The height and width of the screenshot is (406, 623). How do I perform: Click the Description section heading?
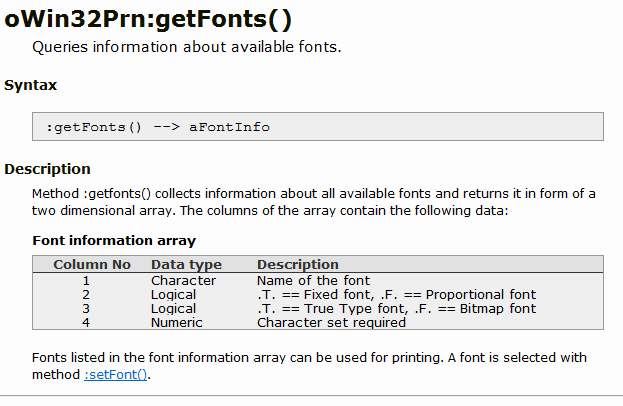point(48,169)
